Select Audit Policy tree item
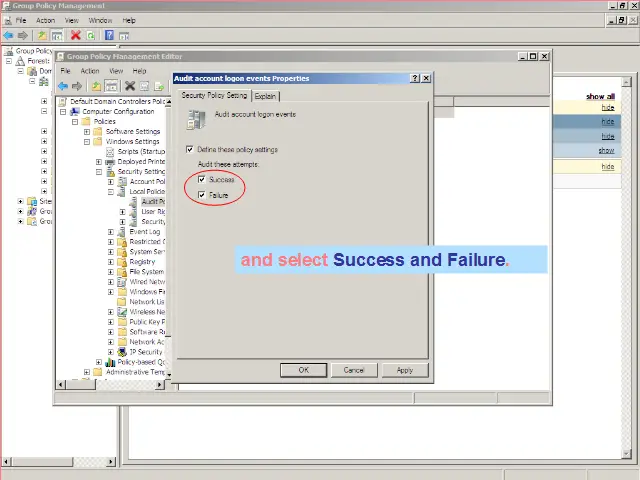Image resolution: width=640 pixels, height=480 pixels. point(153,202)
